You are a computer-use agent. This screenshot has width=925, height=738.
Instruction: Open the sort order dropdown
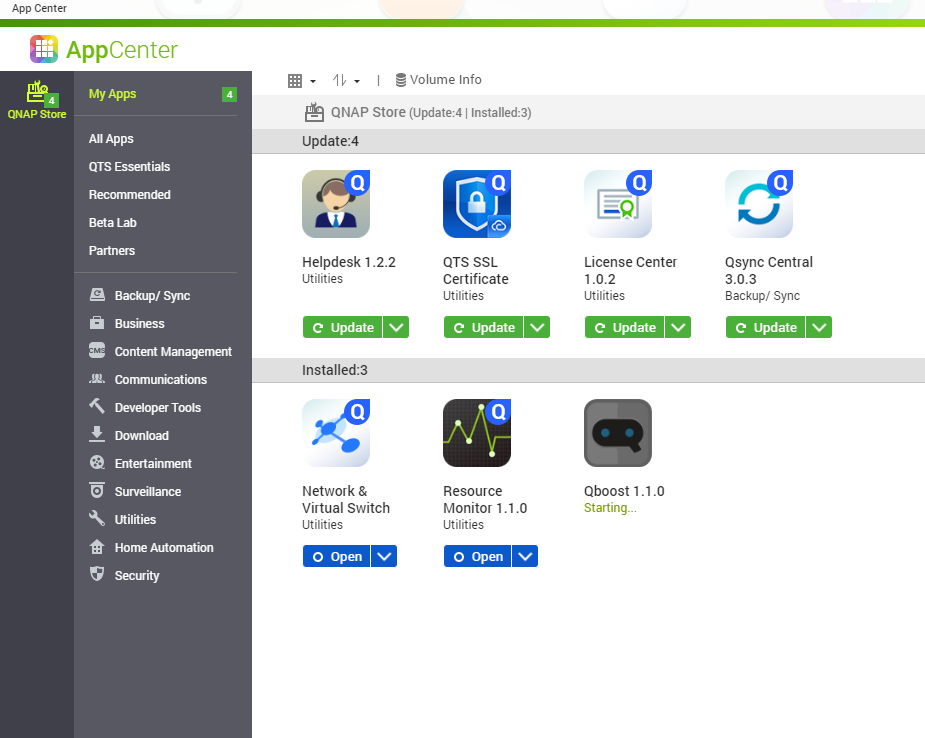click(345, 80)
